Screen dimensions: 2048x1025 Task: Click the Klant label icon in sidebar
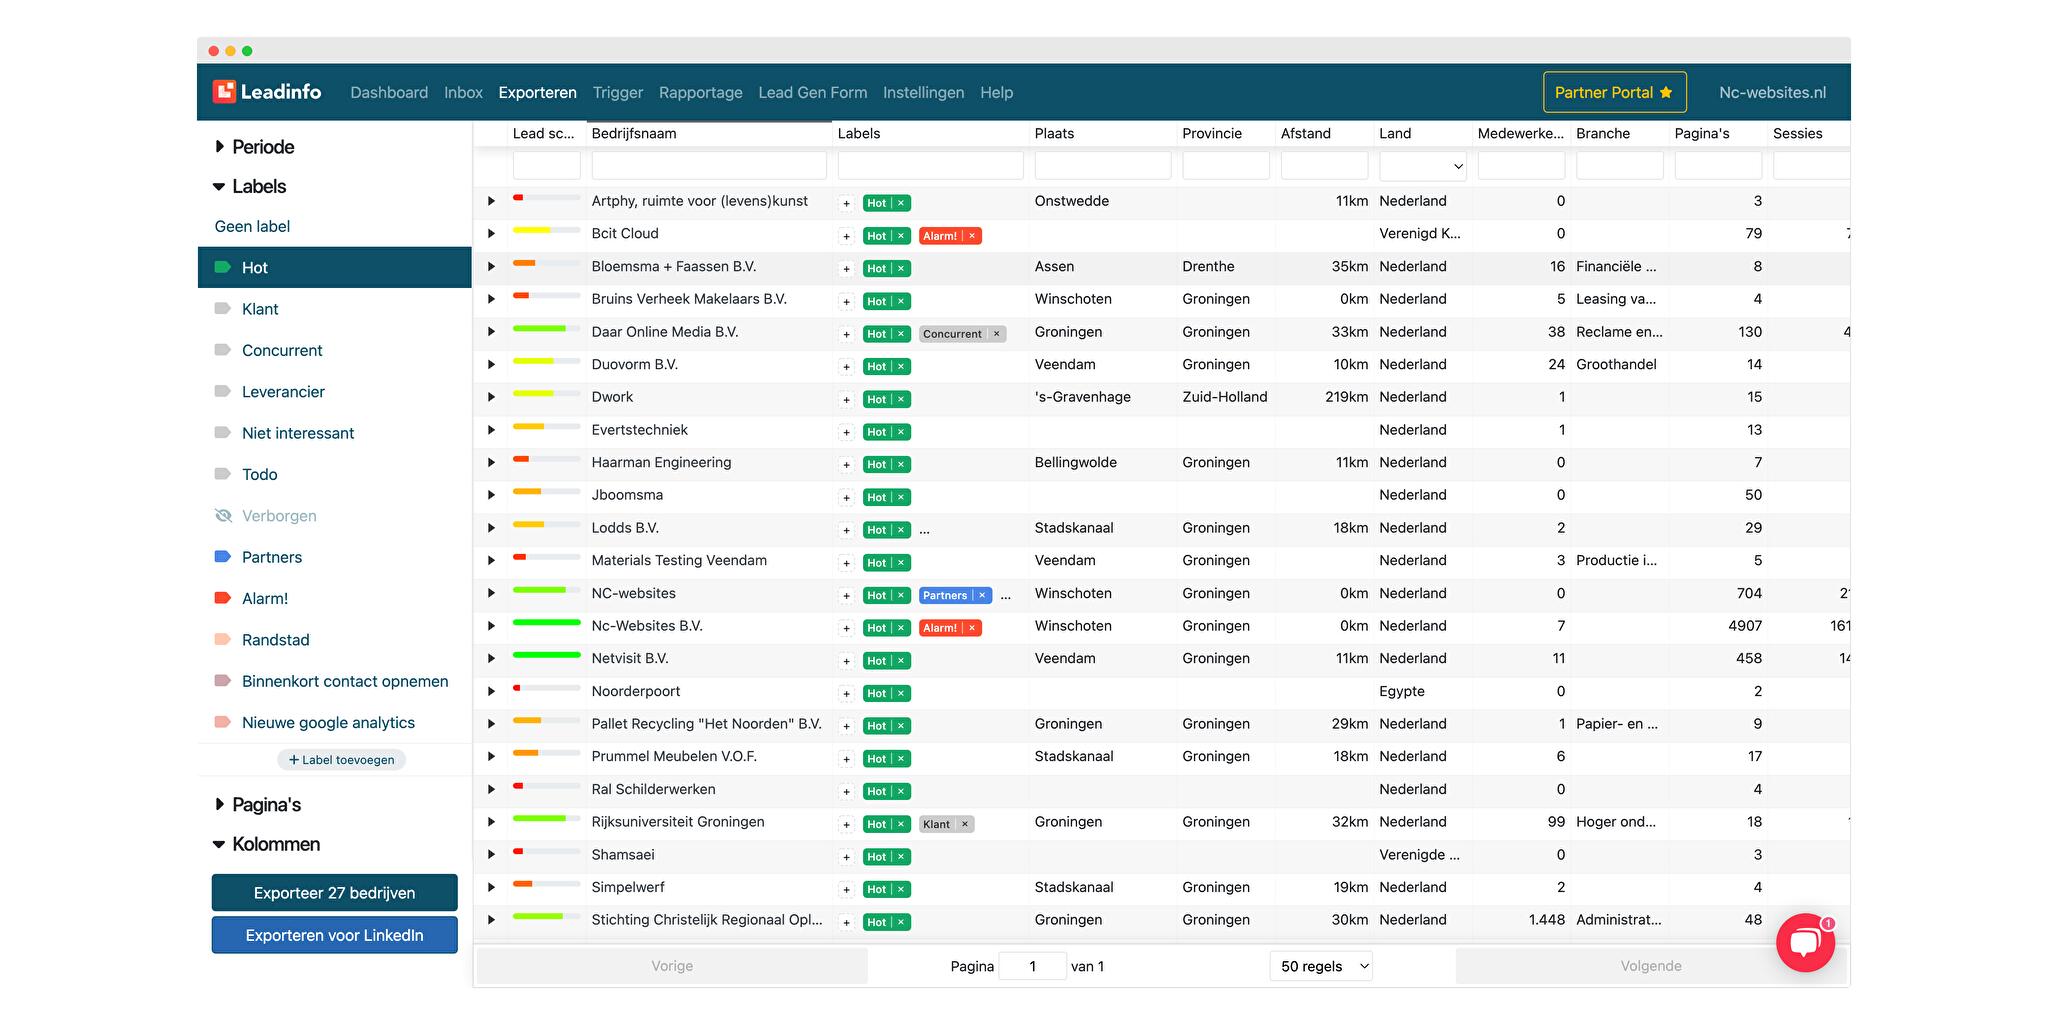[x=223, y=309]
